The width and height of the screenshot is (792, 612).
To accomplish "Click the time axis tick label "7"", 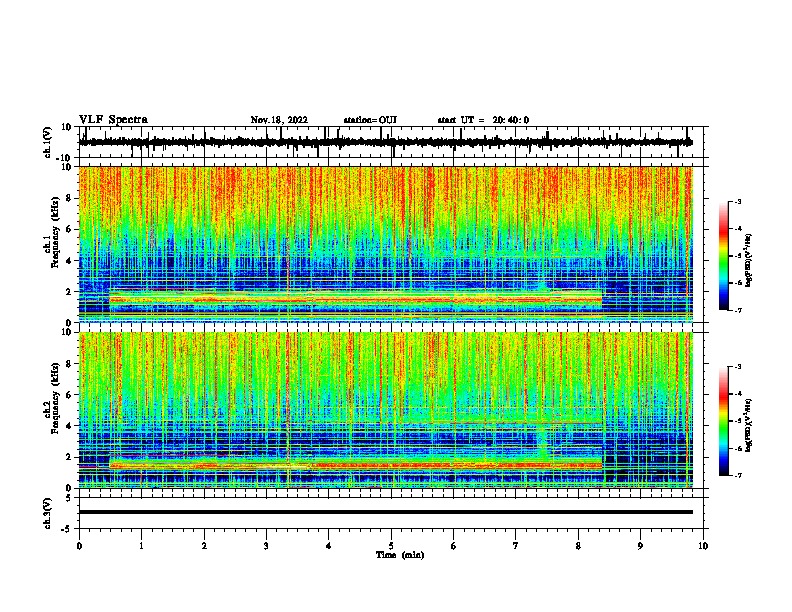I will (x=516, y=546).
